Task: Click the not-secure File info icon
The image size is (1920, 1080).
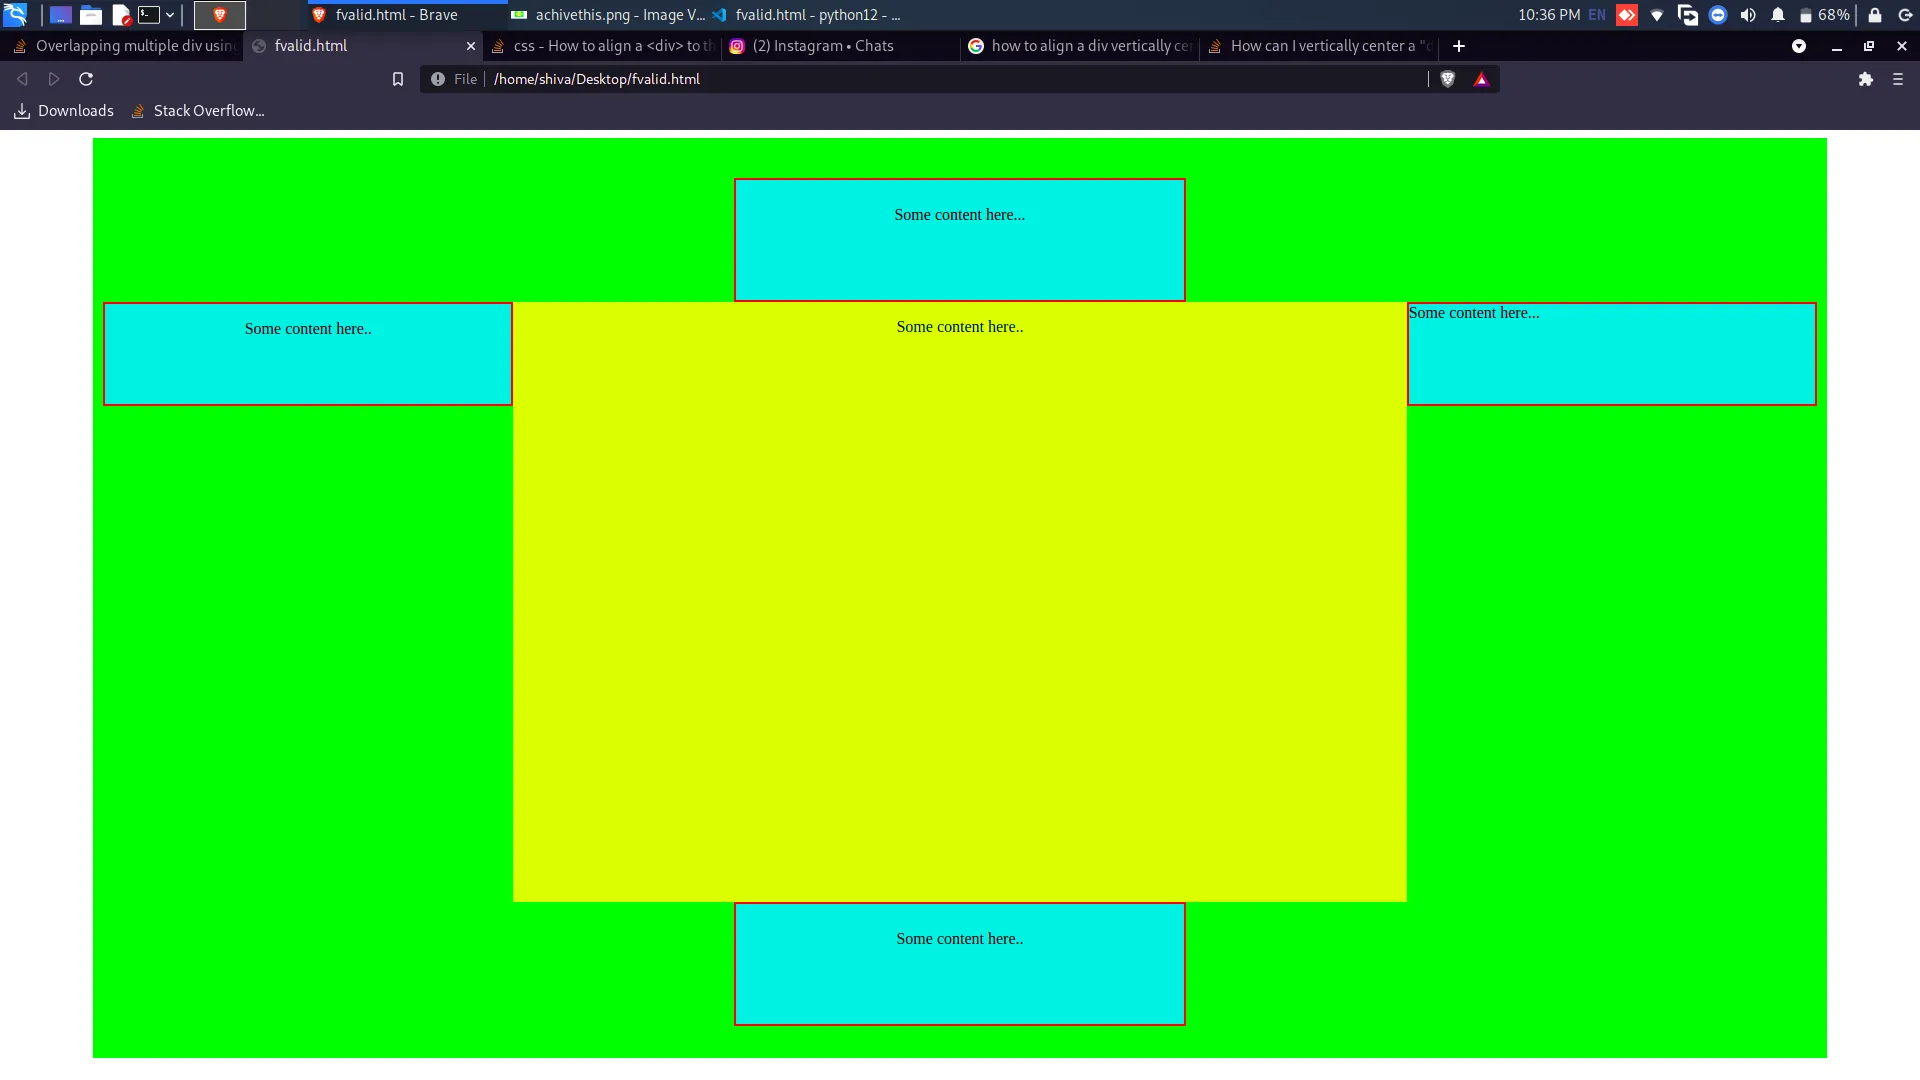Action: click(x=438, y=79)
